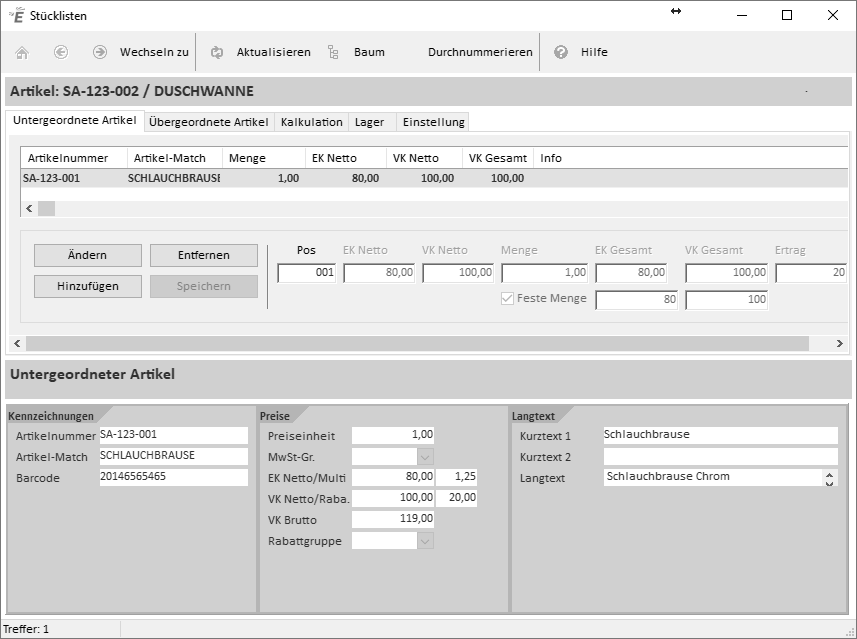857x639 pixels.
Task: Click the Menge column header
Action: click(x=263, y=158)
